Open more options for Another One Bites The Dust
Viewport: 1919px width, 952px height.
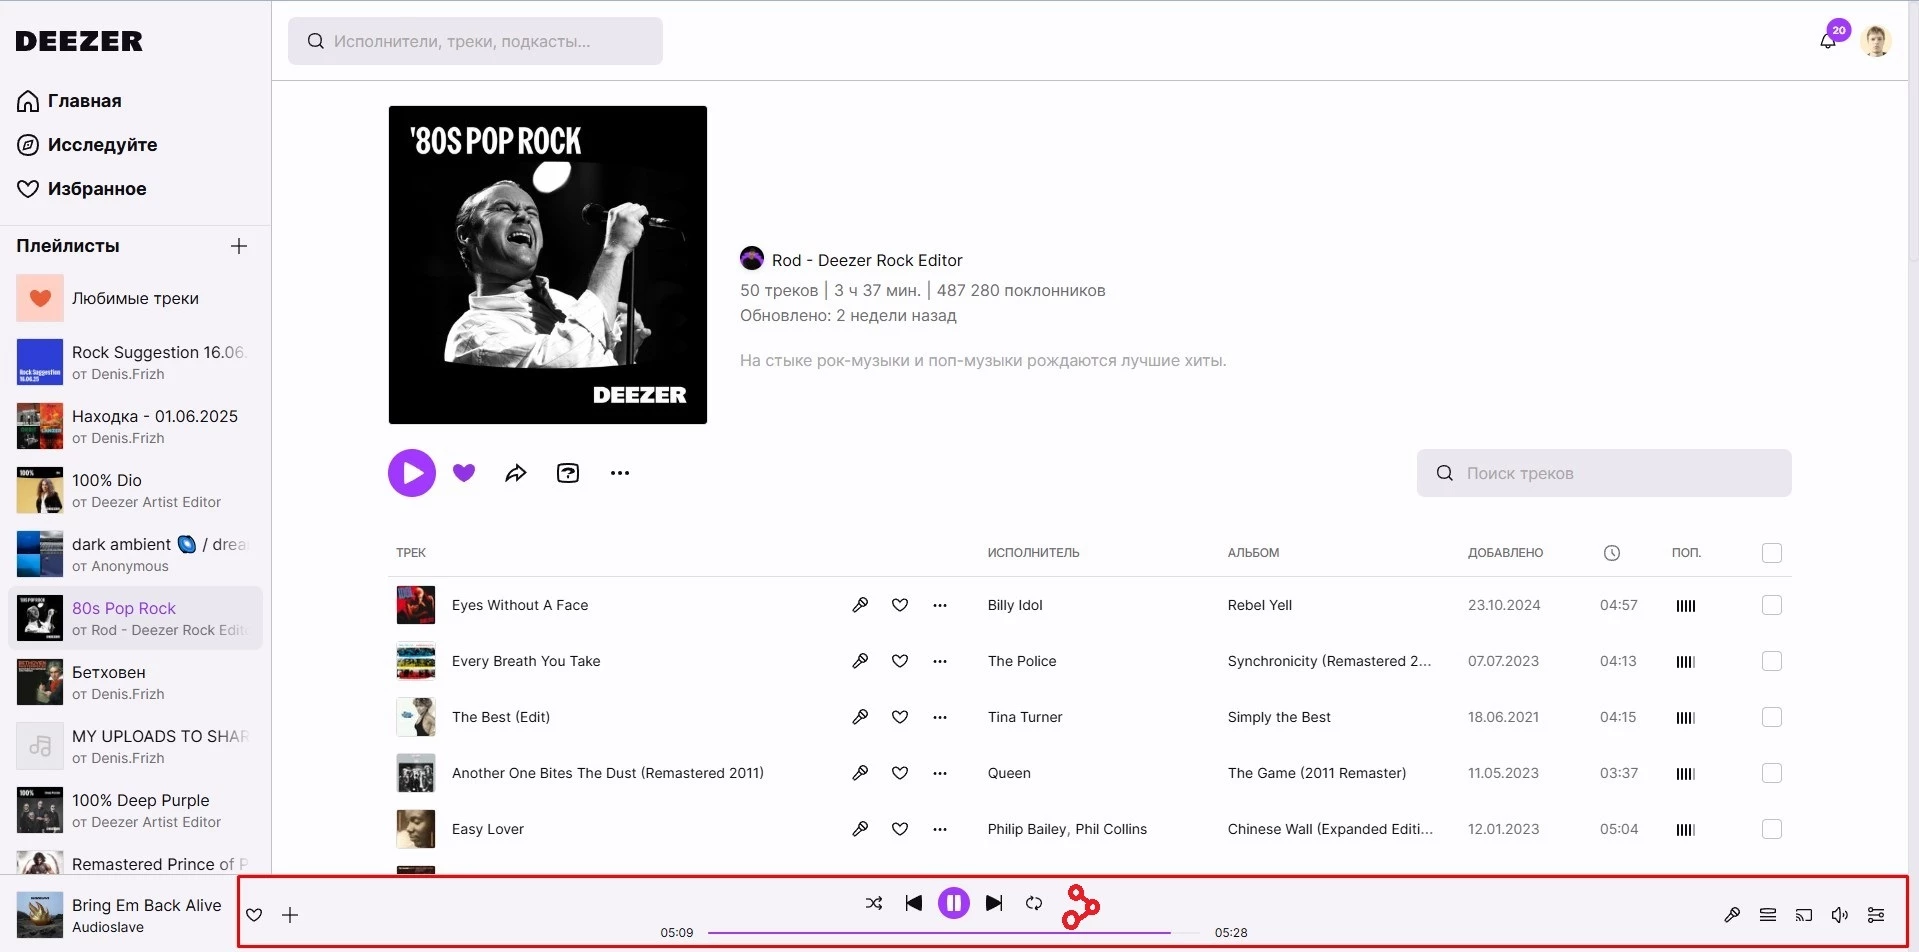click(x=940, y=773)
